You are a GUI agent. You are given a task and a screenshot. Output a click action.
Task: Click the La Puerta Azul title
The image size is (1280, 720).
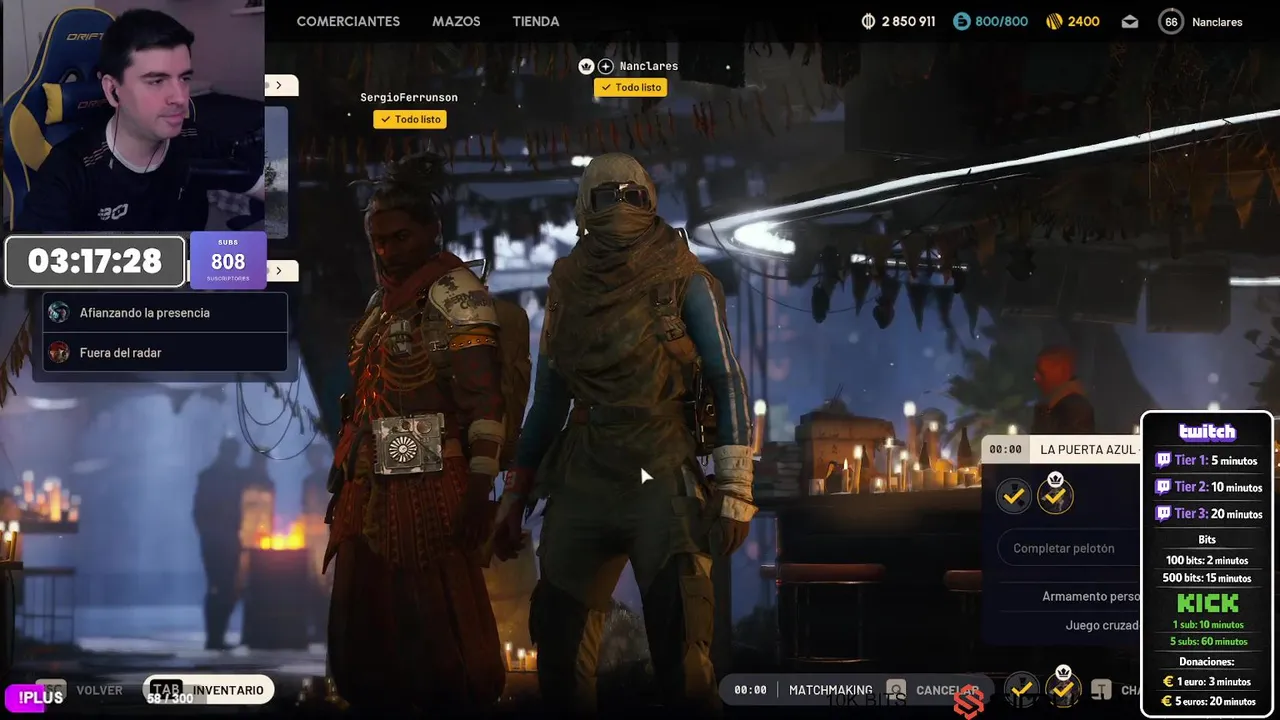click(x=1088, y=449)
